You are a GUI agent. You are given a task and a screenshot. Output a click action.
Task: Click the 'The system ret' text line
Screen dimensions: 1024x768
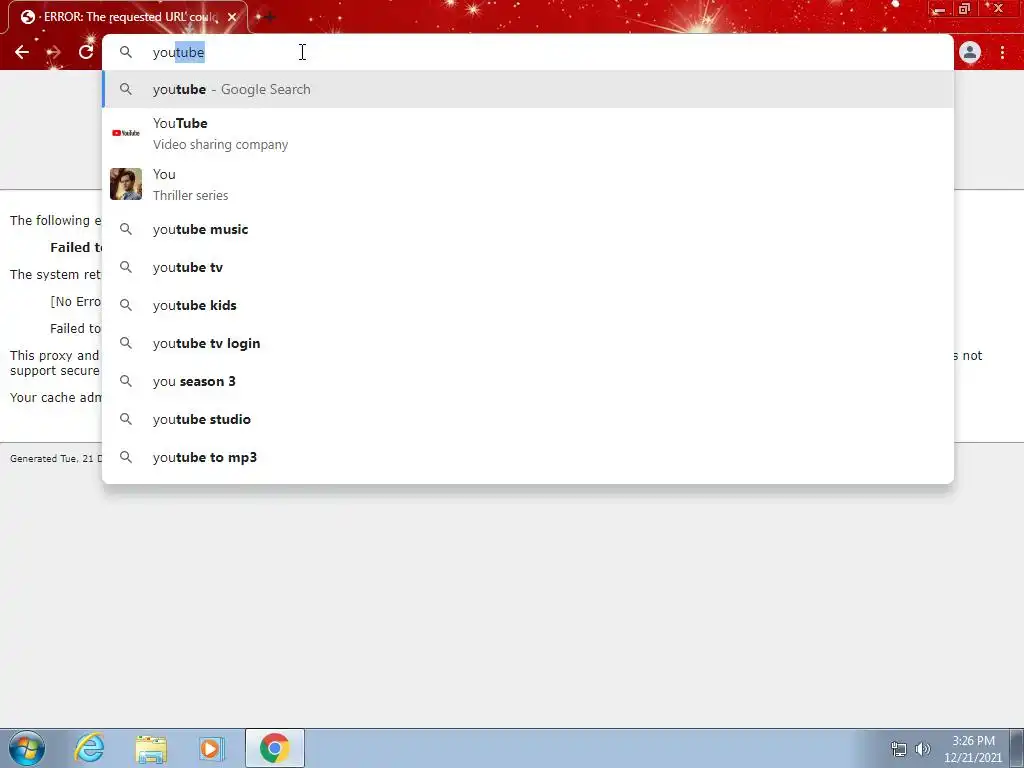click(x=56, y=274)
